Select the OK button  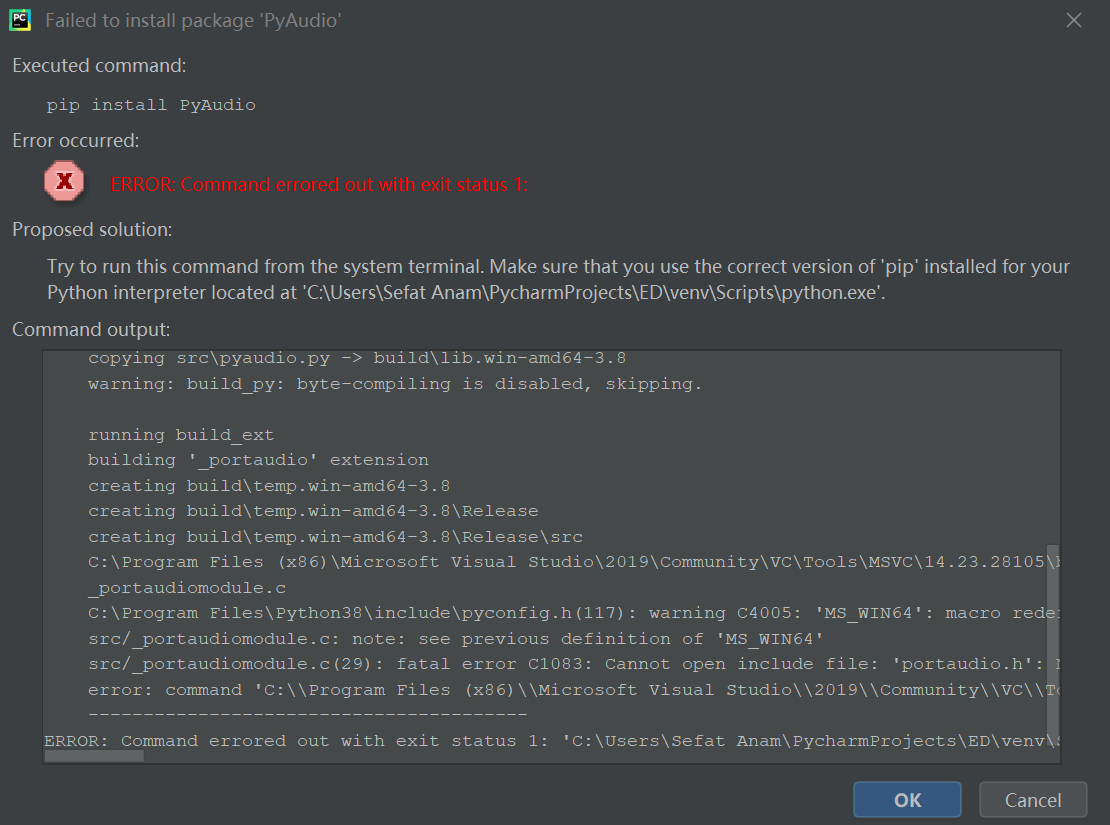(x=906, y=799)
